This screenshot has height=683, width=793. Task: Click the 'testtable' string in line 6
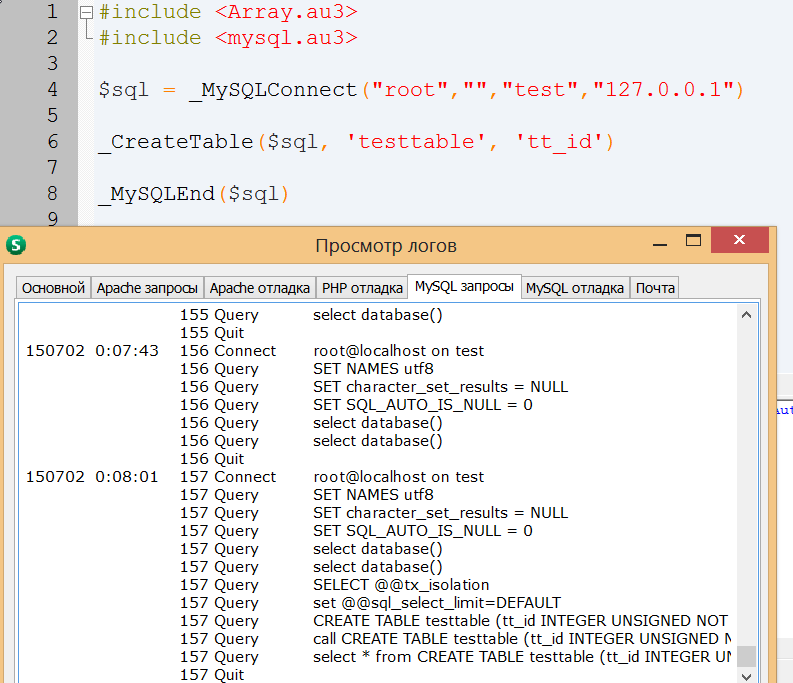coord(419,142)
